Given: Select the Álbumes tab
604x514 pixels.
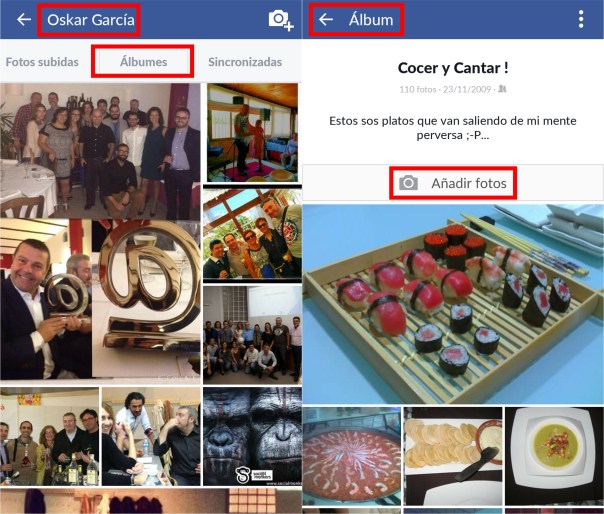Looking at the screenshot, I should coord(143,62).
